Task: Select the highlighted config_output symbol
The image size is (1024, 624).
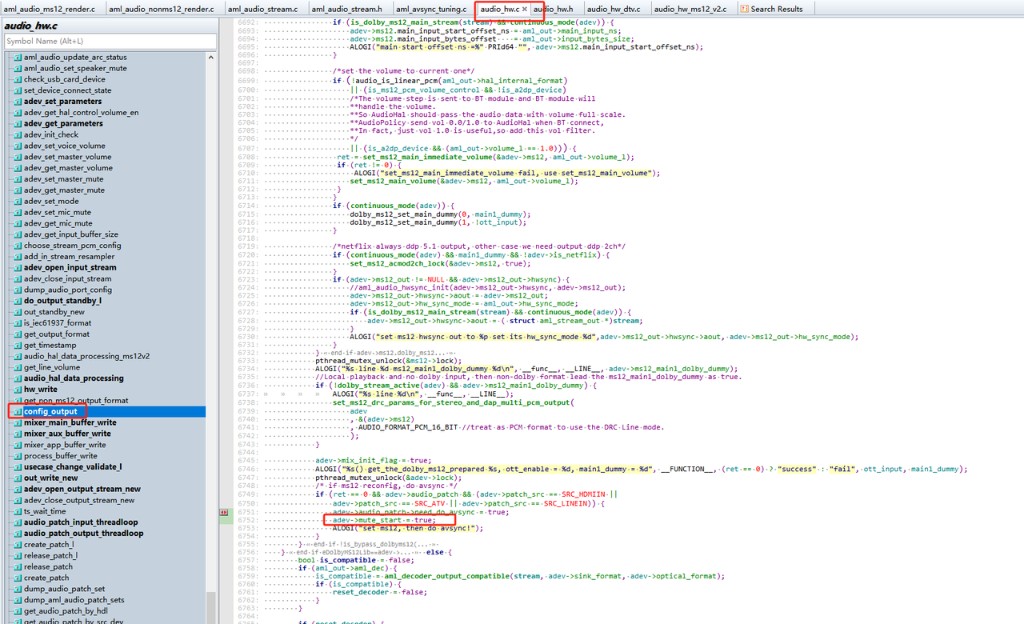Action: [x=50, y=413]
